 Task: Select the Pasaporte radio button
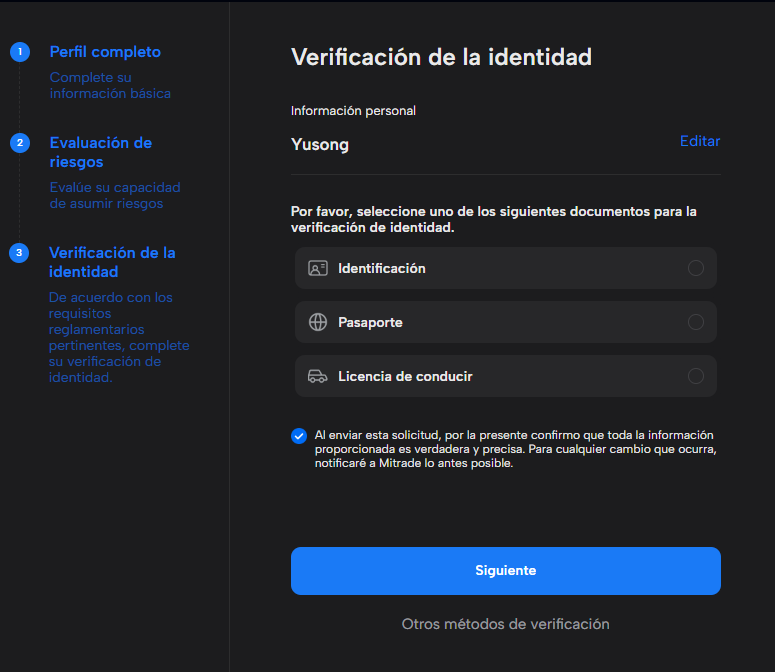pos(696,322)
